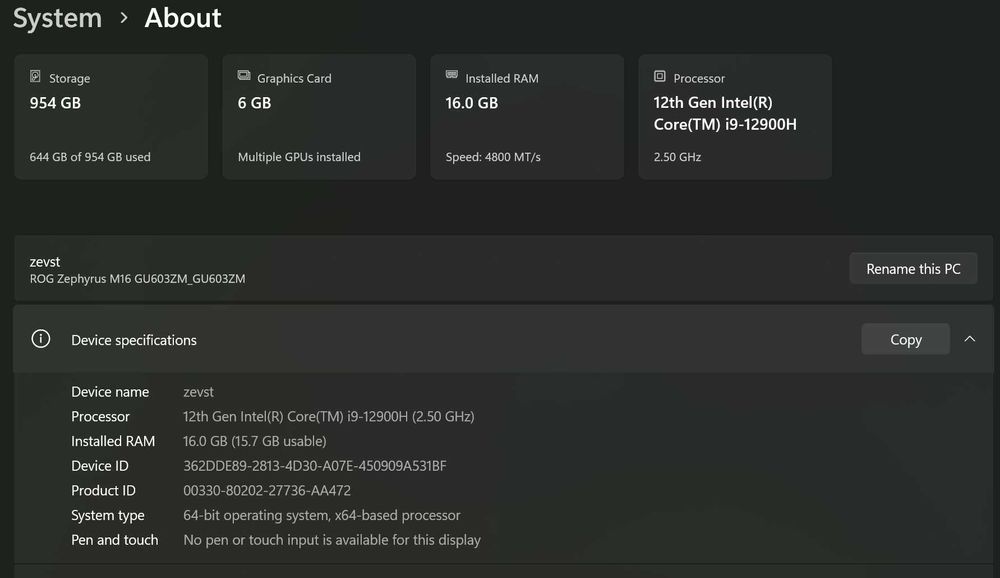Viewport: 1000px width, 578px height.
Task: Click the 'Speed: 4800 MT/s' RAM detail
Action: click(x=493, y=157)
